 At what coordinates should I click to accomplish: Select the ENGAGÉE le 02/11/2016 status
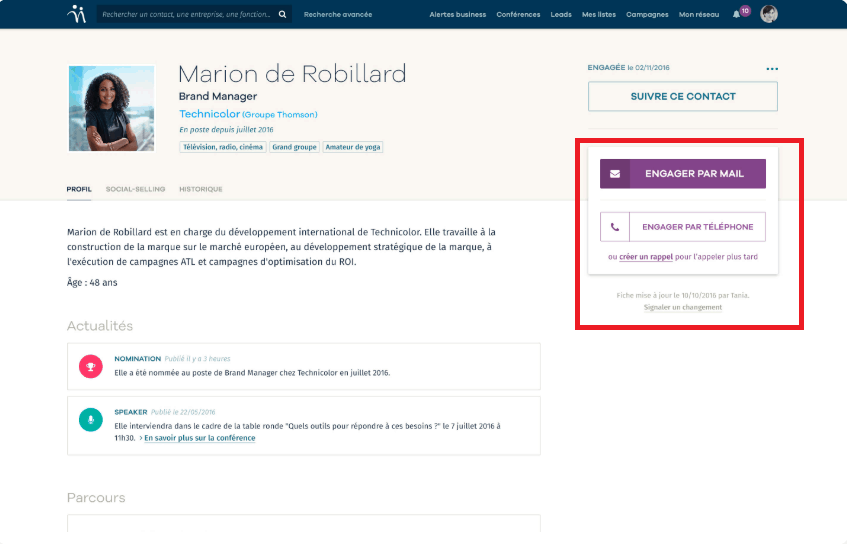coord(628,68)
